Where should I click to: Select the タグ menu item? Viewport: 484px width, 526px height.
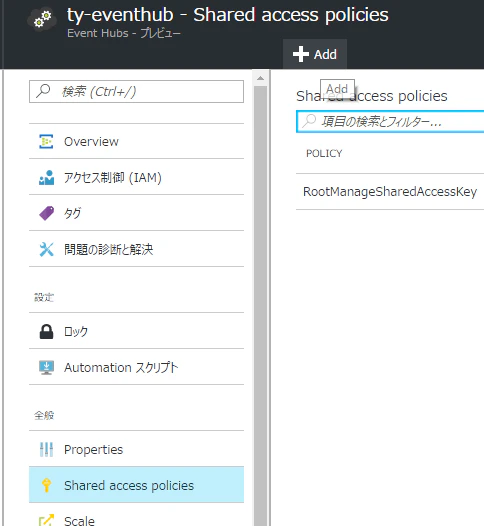tap(137, 213)
